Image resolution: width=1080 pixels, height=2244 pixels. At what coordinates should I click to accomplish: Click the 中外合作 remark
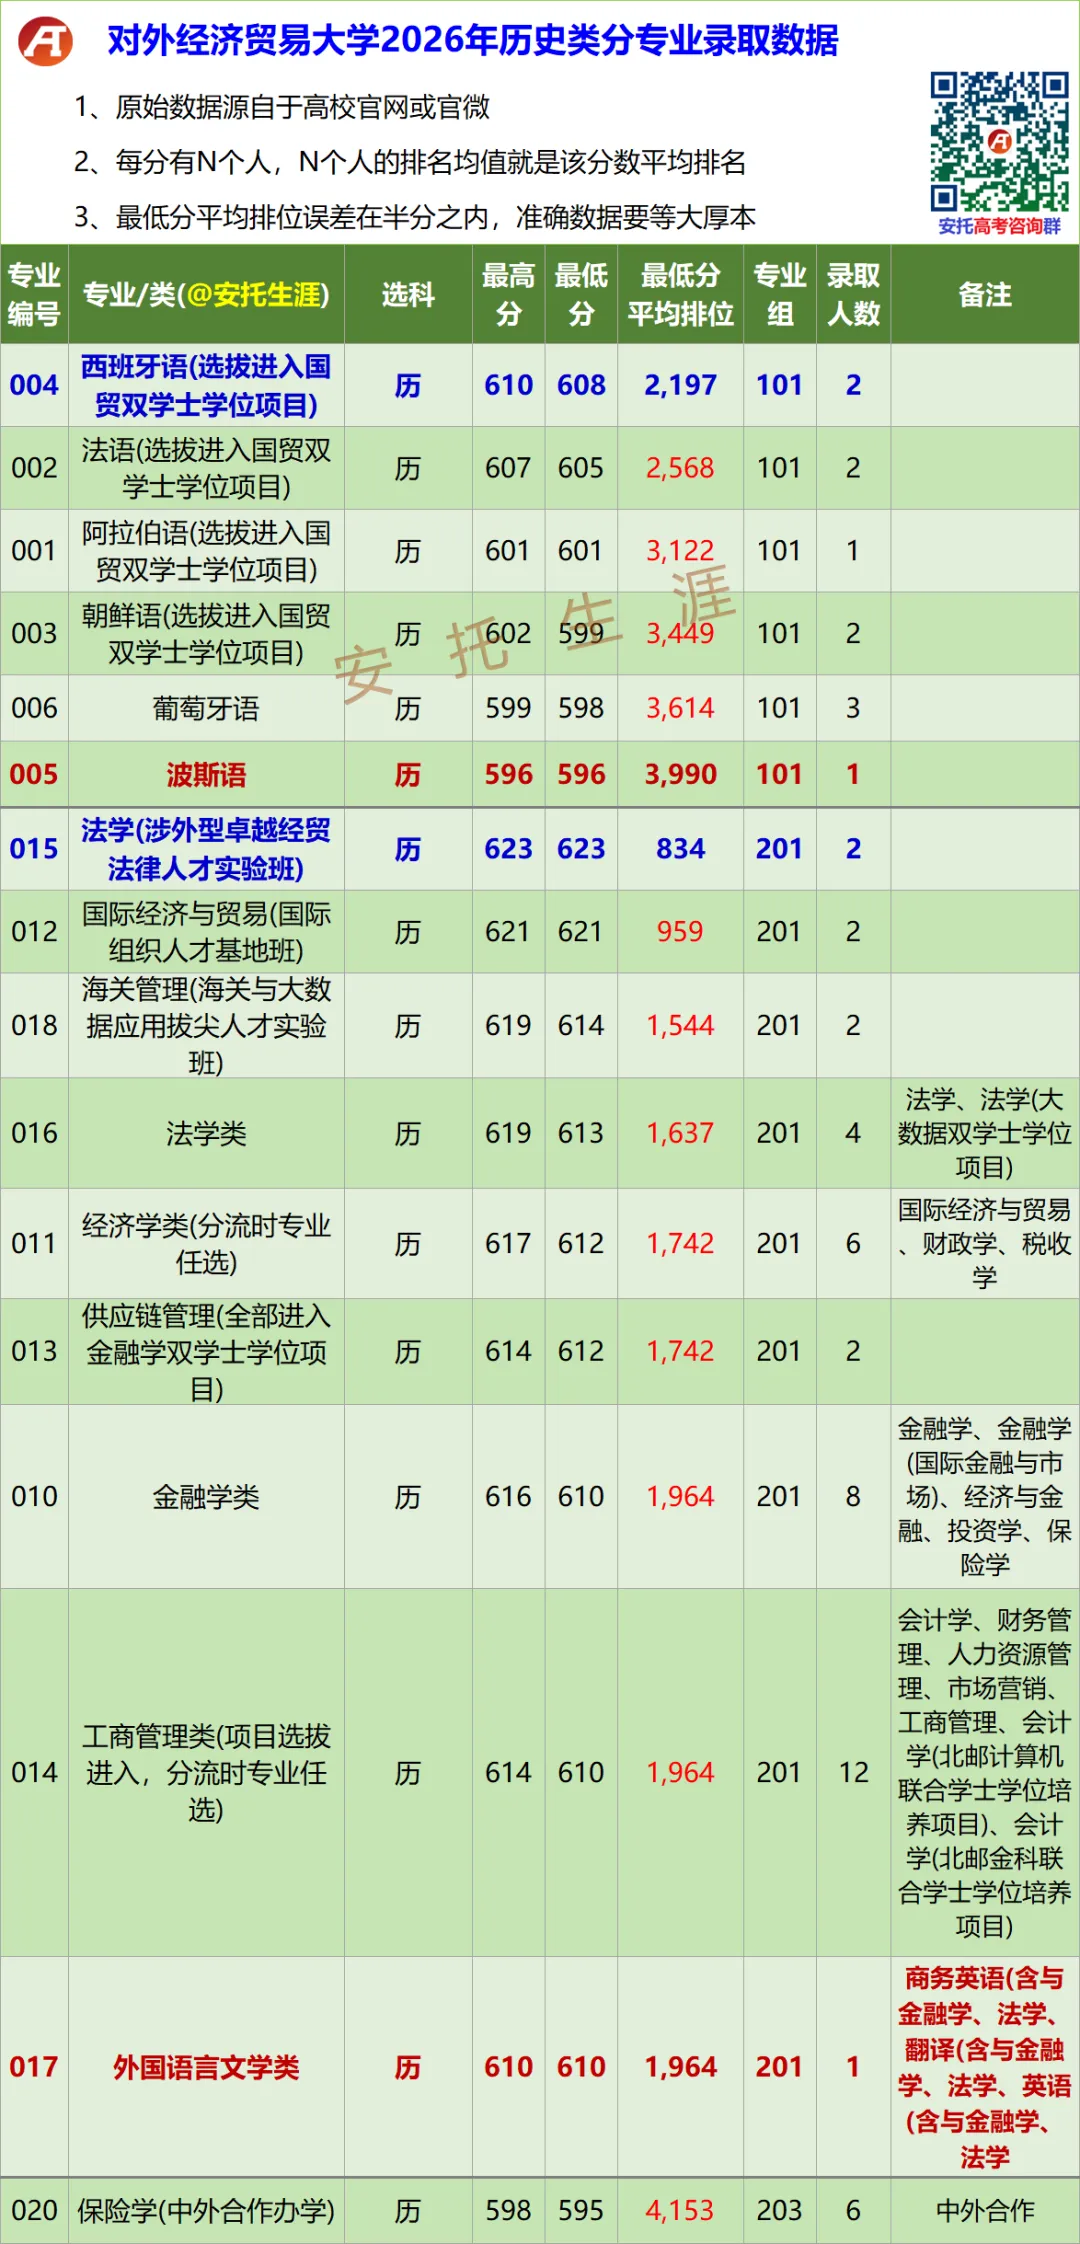tap(985, 2211)
